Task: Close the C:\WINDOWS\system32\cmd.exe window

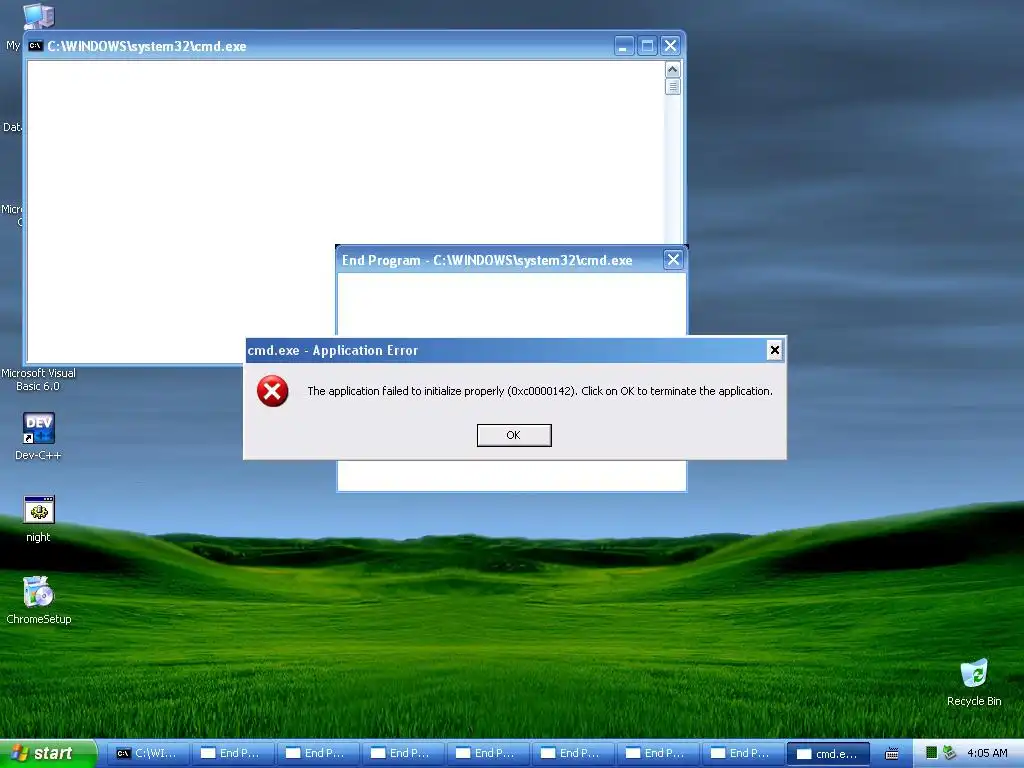Action: [x=671, y=46]
